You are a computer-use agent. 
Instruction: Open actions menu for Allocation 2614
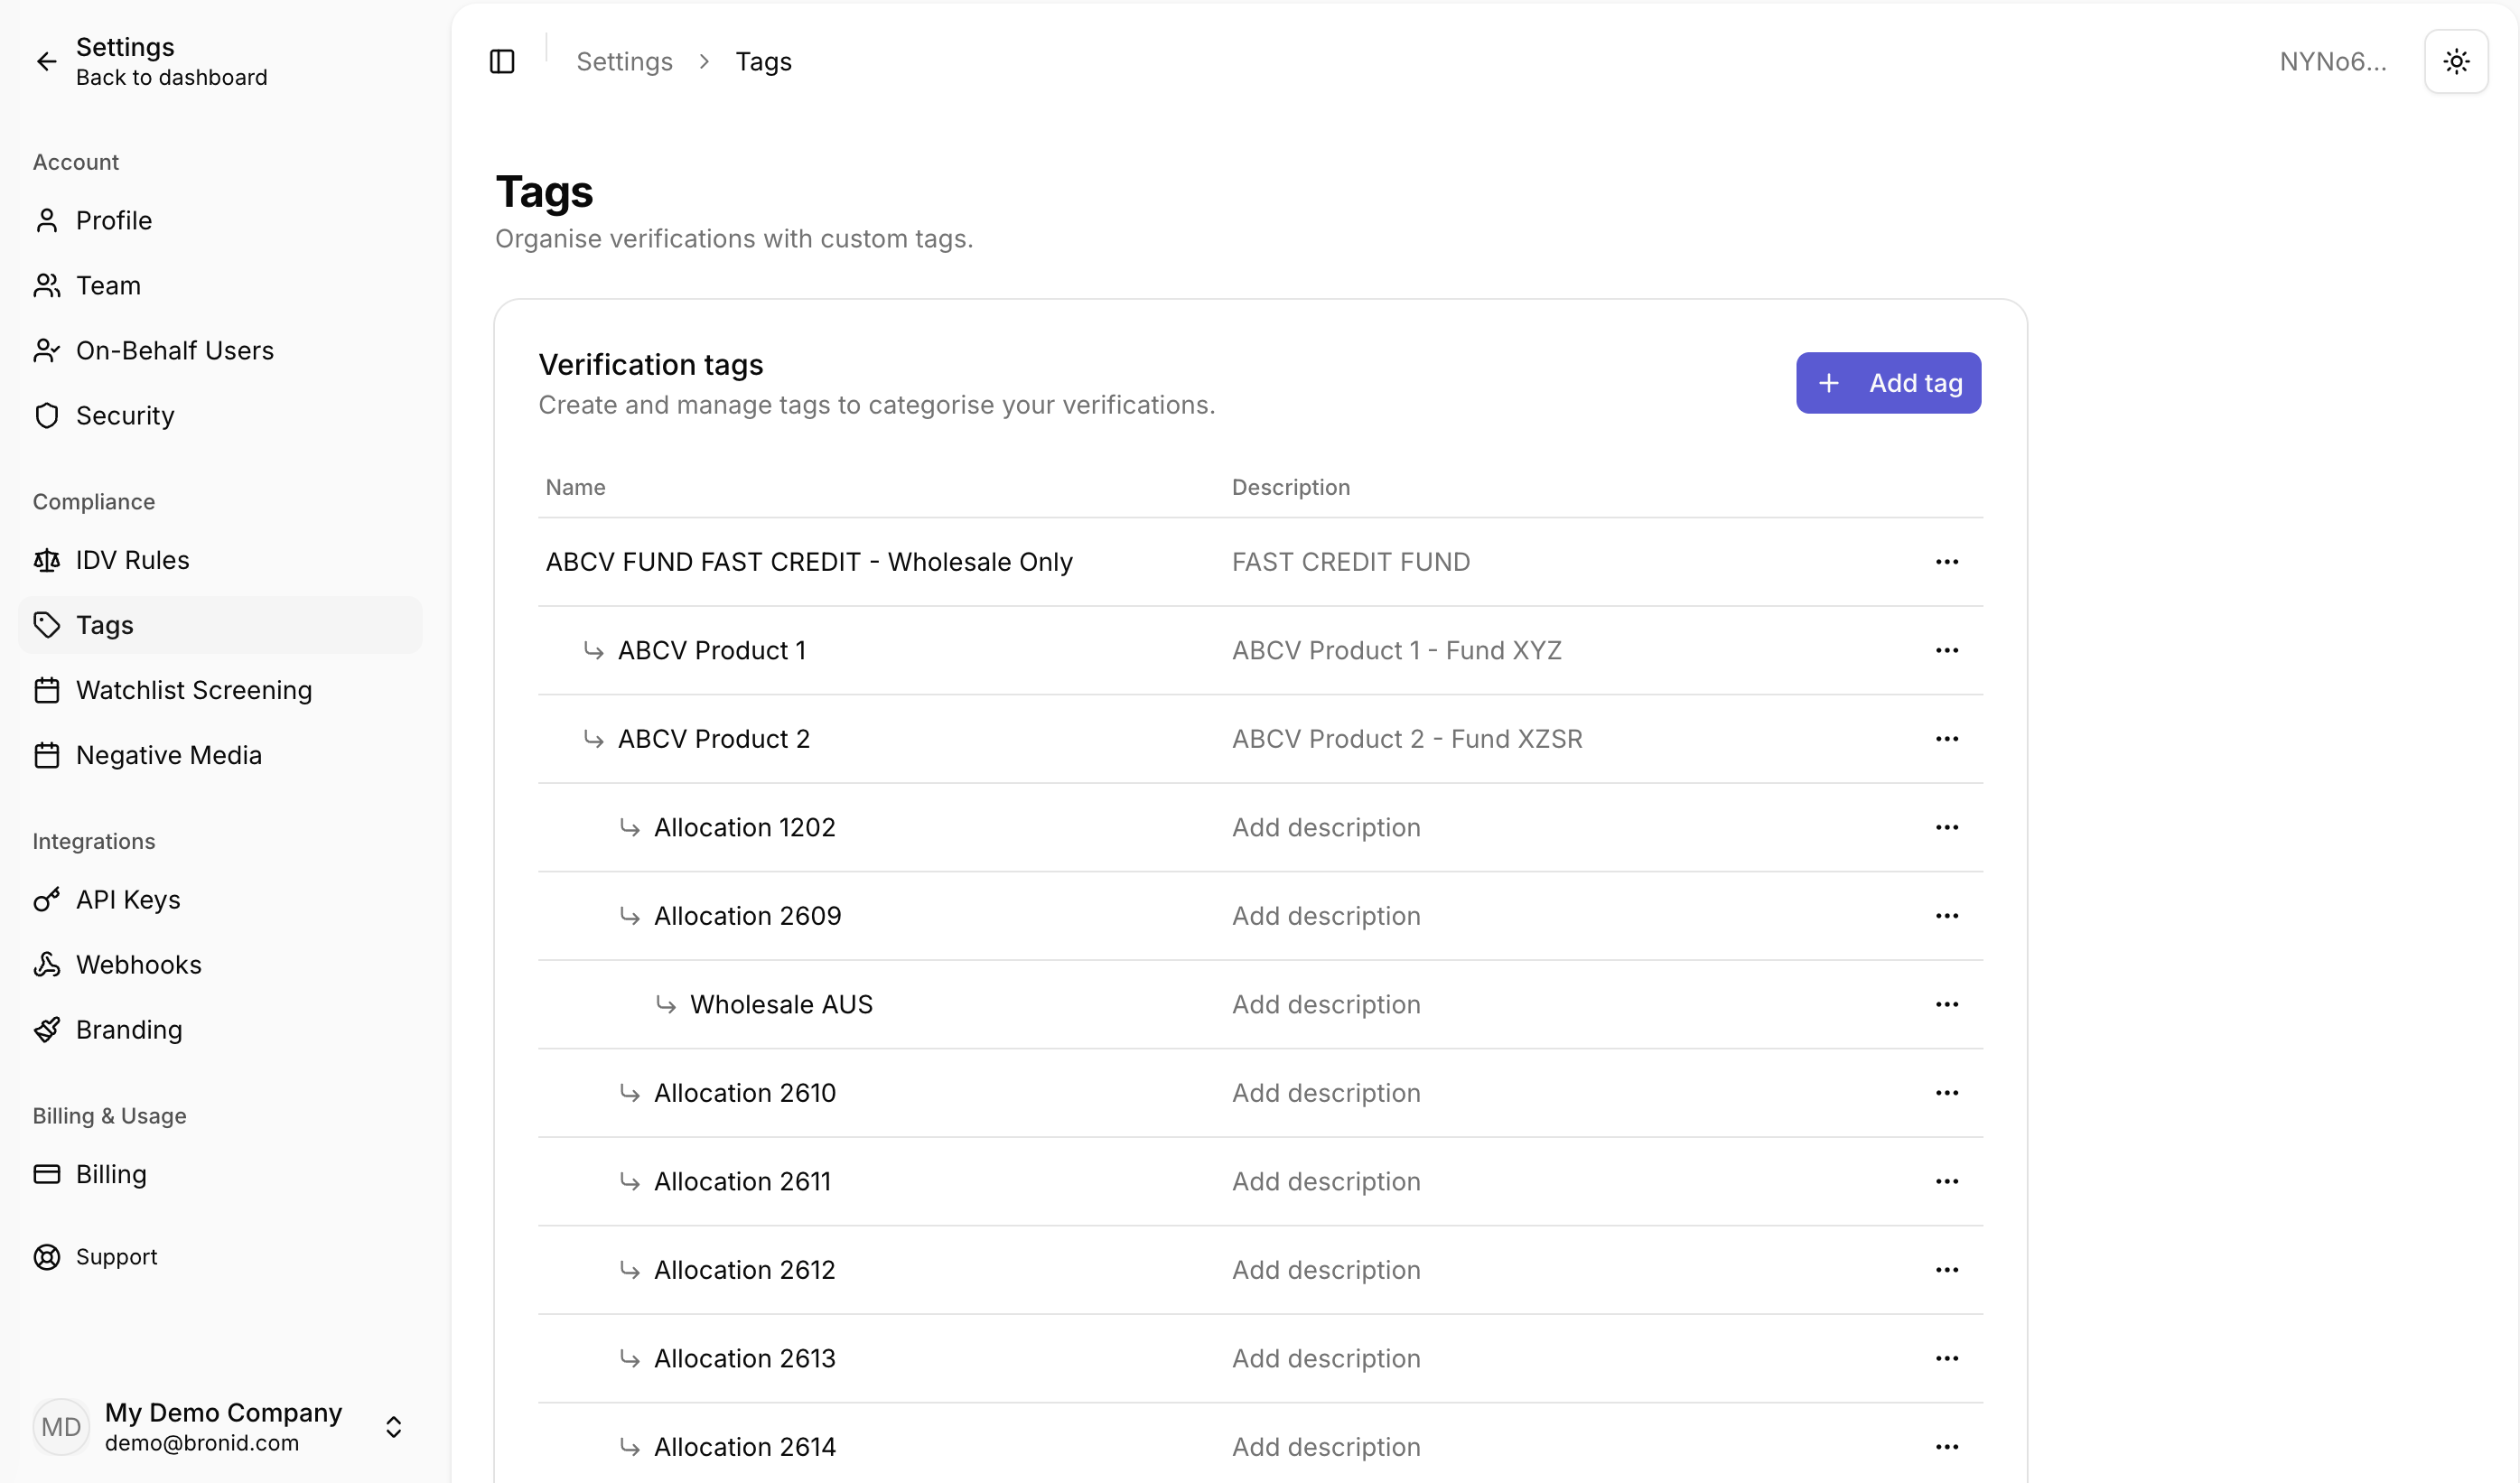click(1946, 1447)
